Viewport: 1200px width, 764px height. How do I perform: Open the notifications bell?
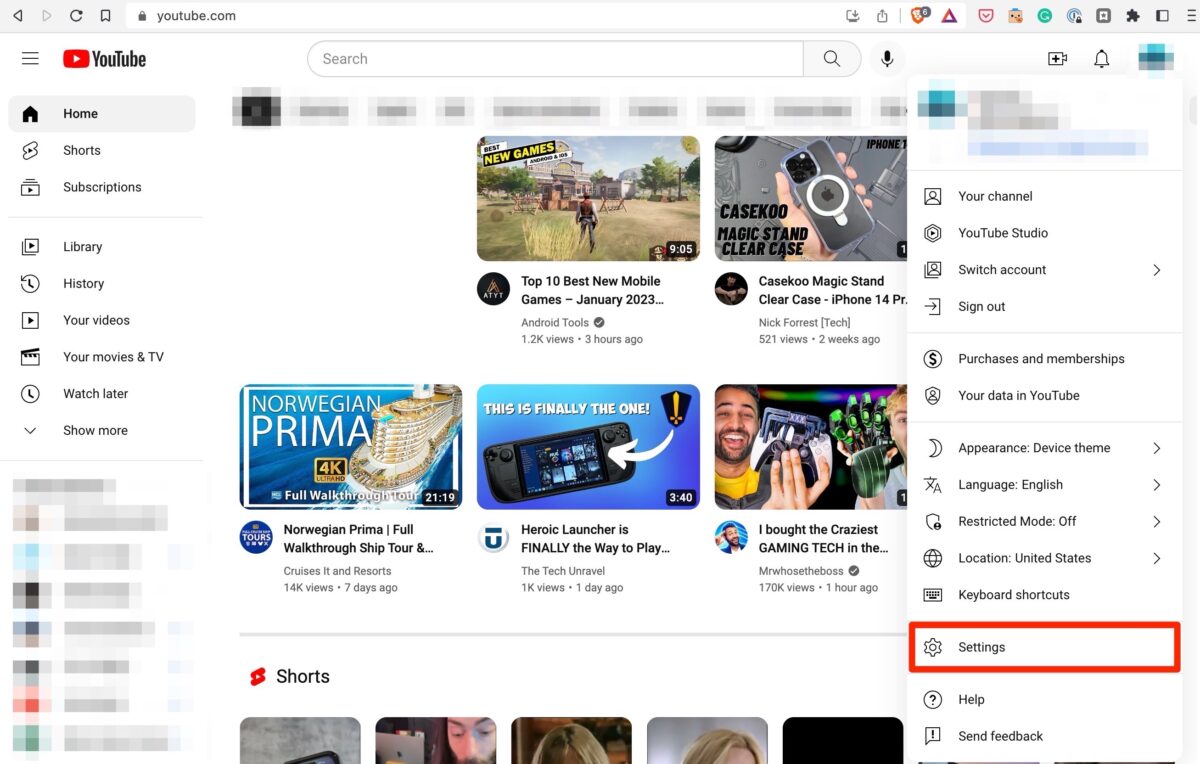pyautogui.click(x=1101, y=59)
